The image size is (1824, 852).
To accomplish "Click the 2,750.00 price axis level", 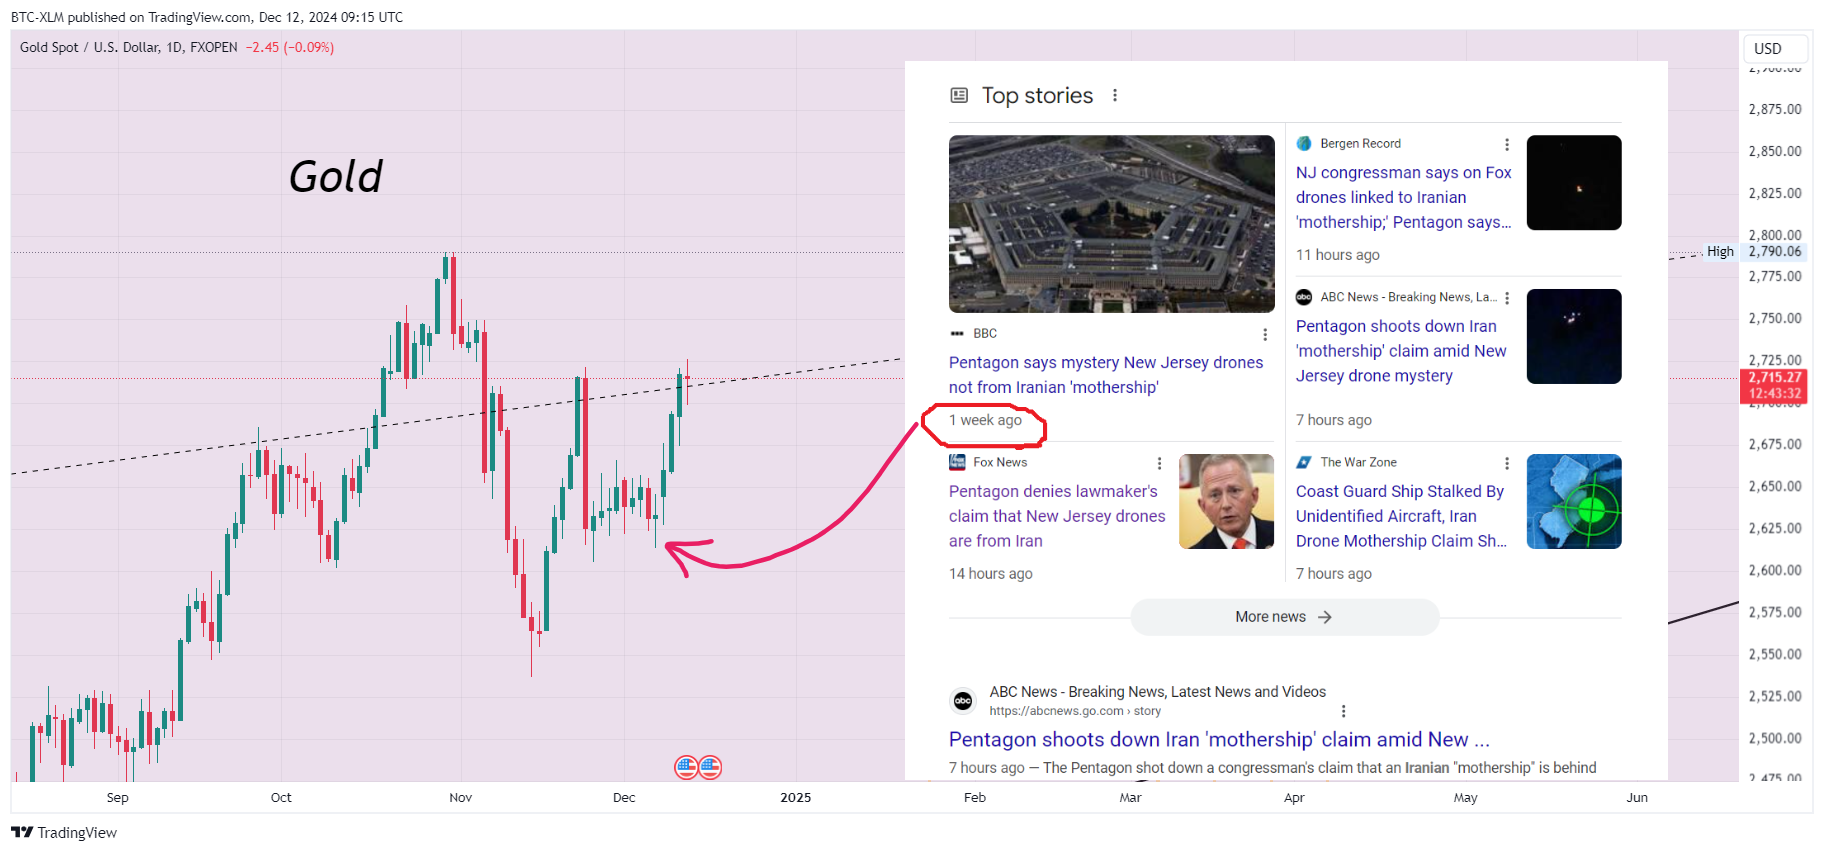I will pyautogui.click(x=1775, y=318).
